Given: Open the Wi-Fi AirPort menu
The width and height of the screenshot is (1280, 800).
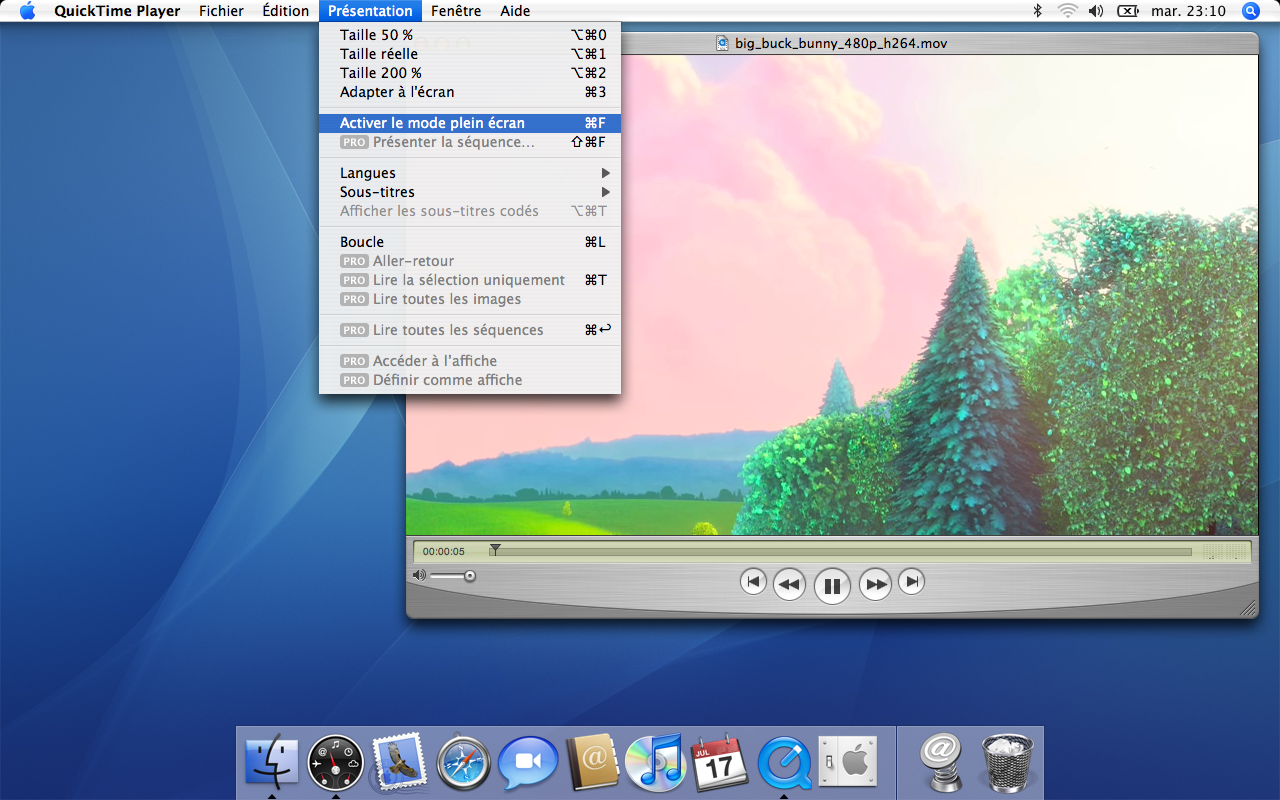Looking at the screenshot, I should 1068,11.
